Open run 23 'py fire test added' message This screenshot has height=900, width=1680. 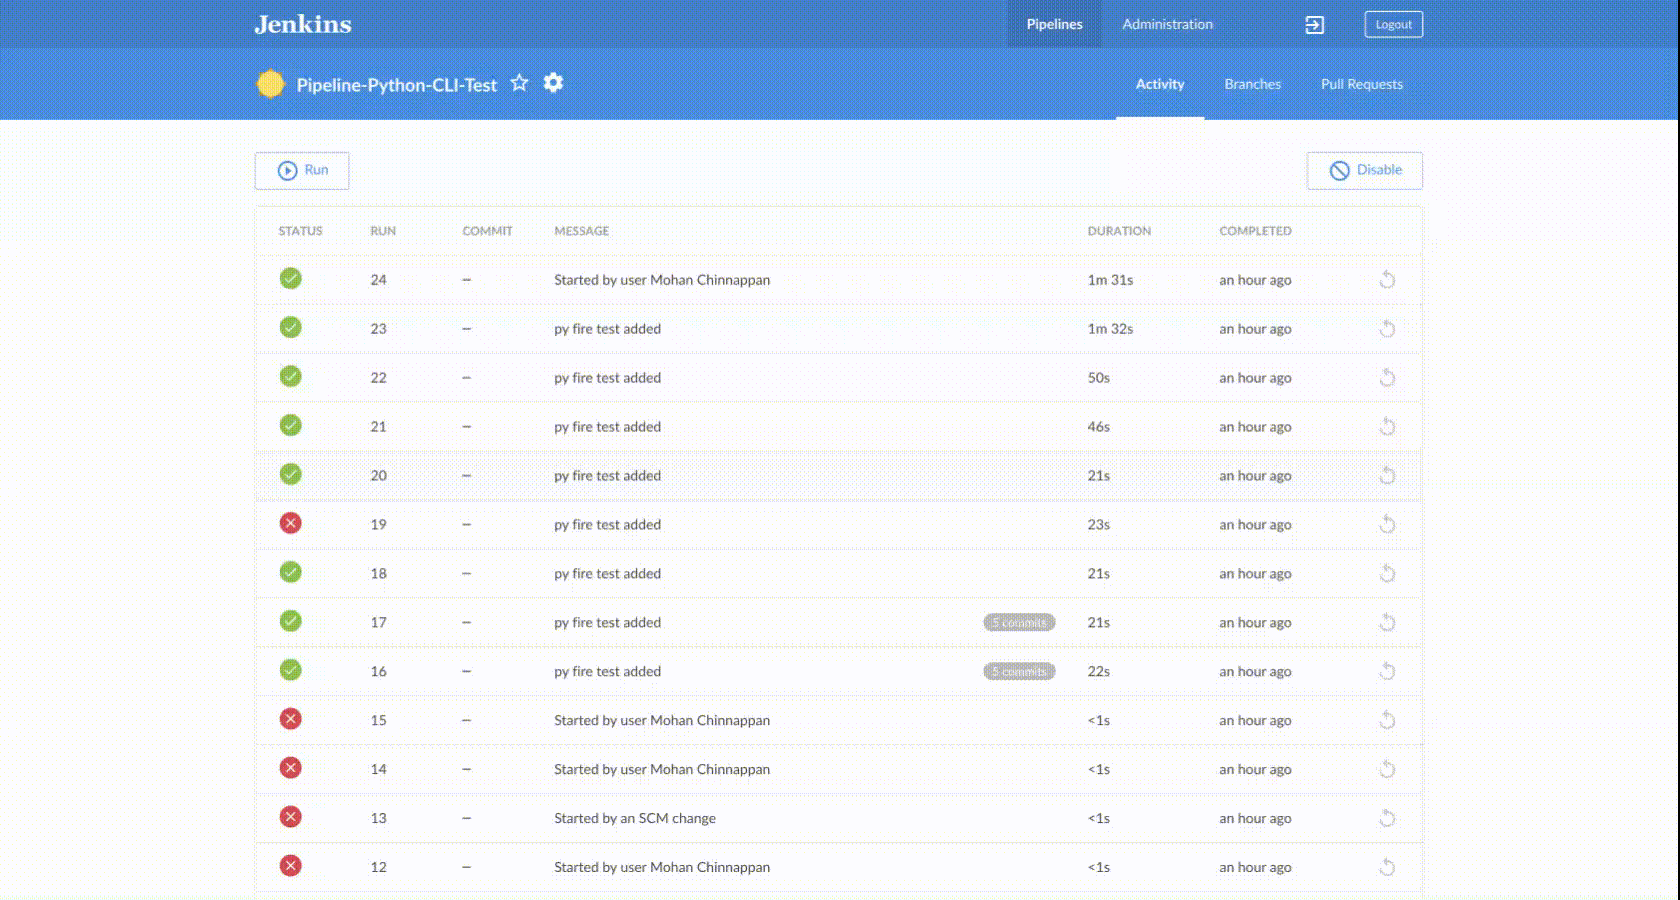click(x=607, y=329)
